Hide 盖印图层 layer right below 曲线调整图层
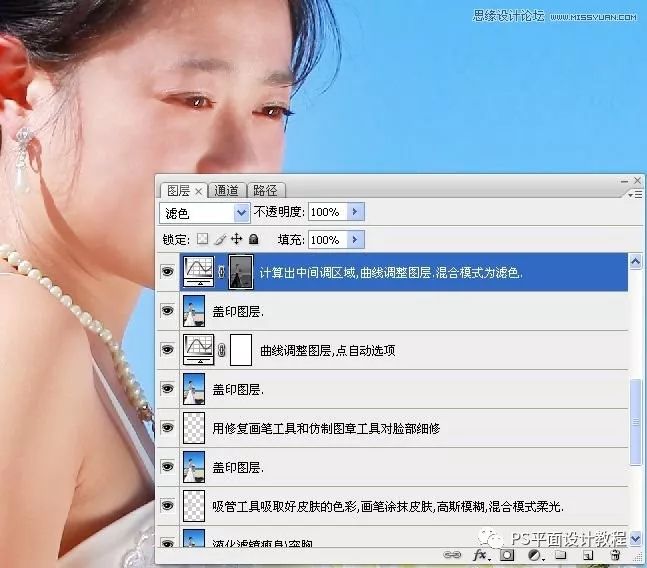This screenshot has width=647, height=568. pos(168,389)
